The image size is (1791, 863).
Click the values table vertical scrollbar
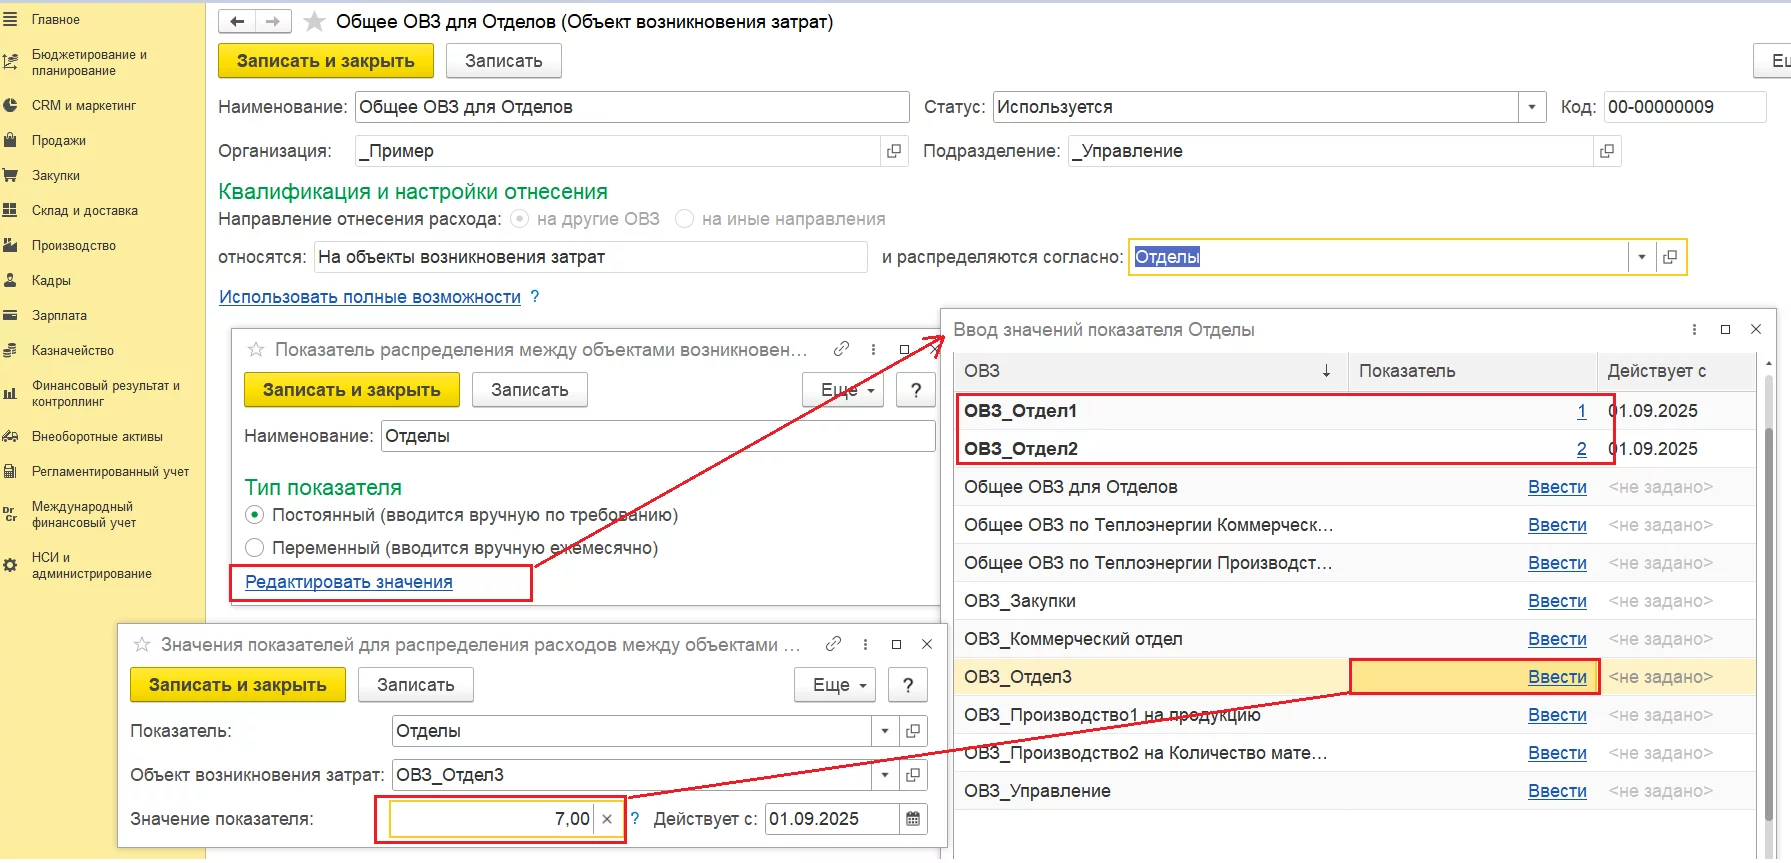click(1768, 600)
